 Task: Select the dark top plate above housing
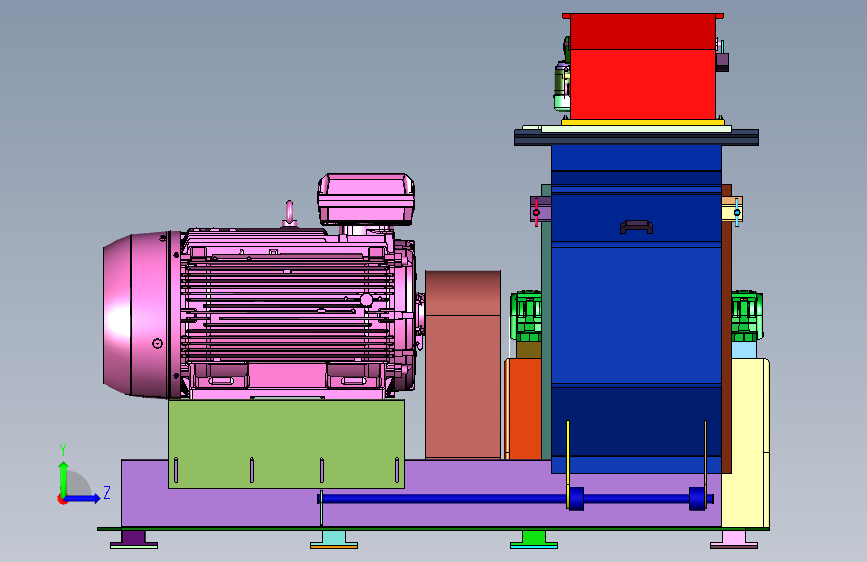[x=636, y=138]
